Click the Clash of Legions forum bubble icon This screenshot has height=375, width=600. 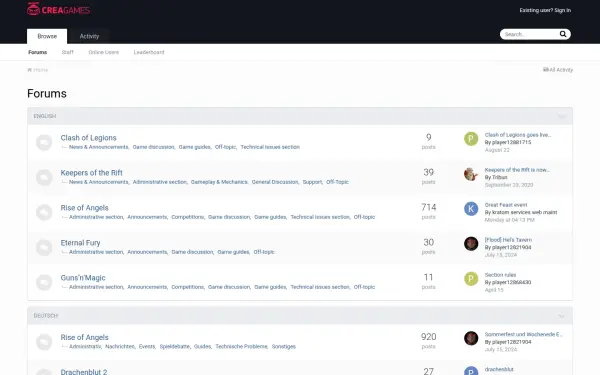(44, 142)
